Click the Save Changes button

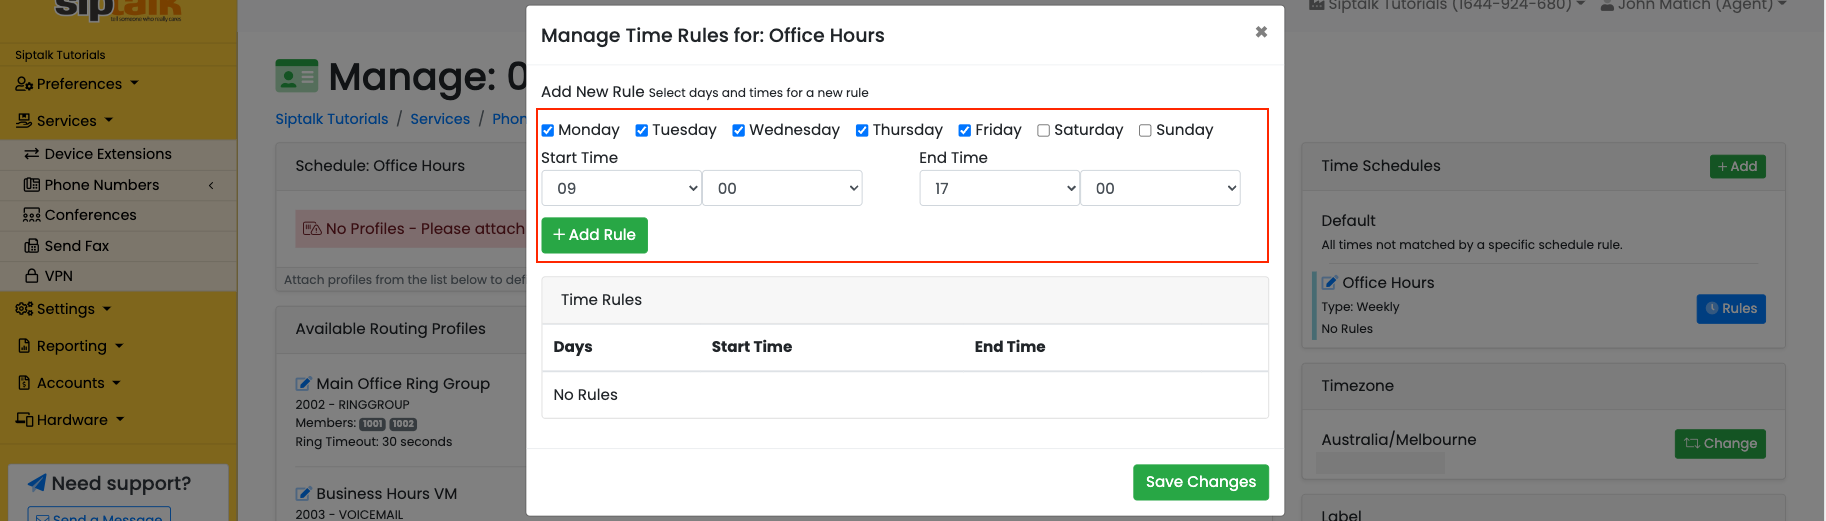pyautogui.click(x=1200, y=482)
